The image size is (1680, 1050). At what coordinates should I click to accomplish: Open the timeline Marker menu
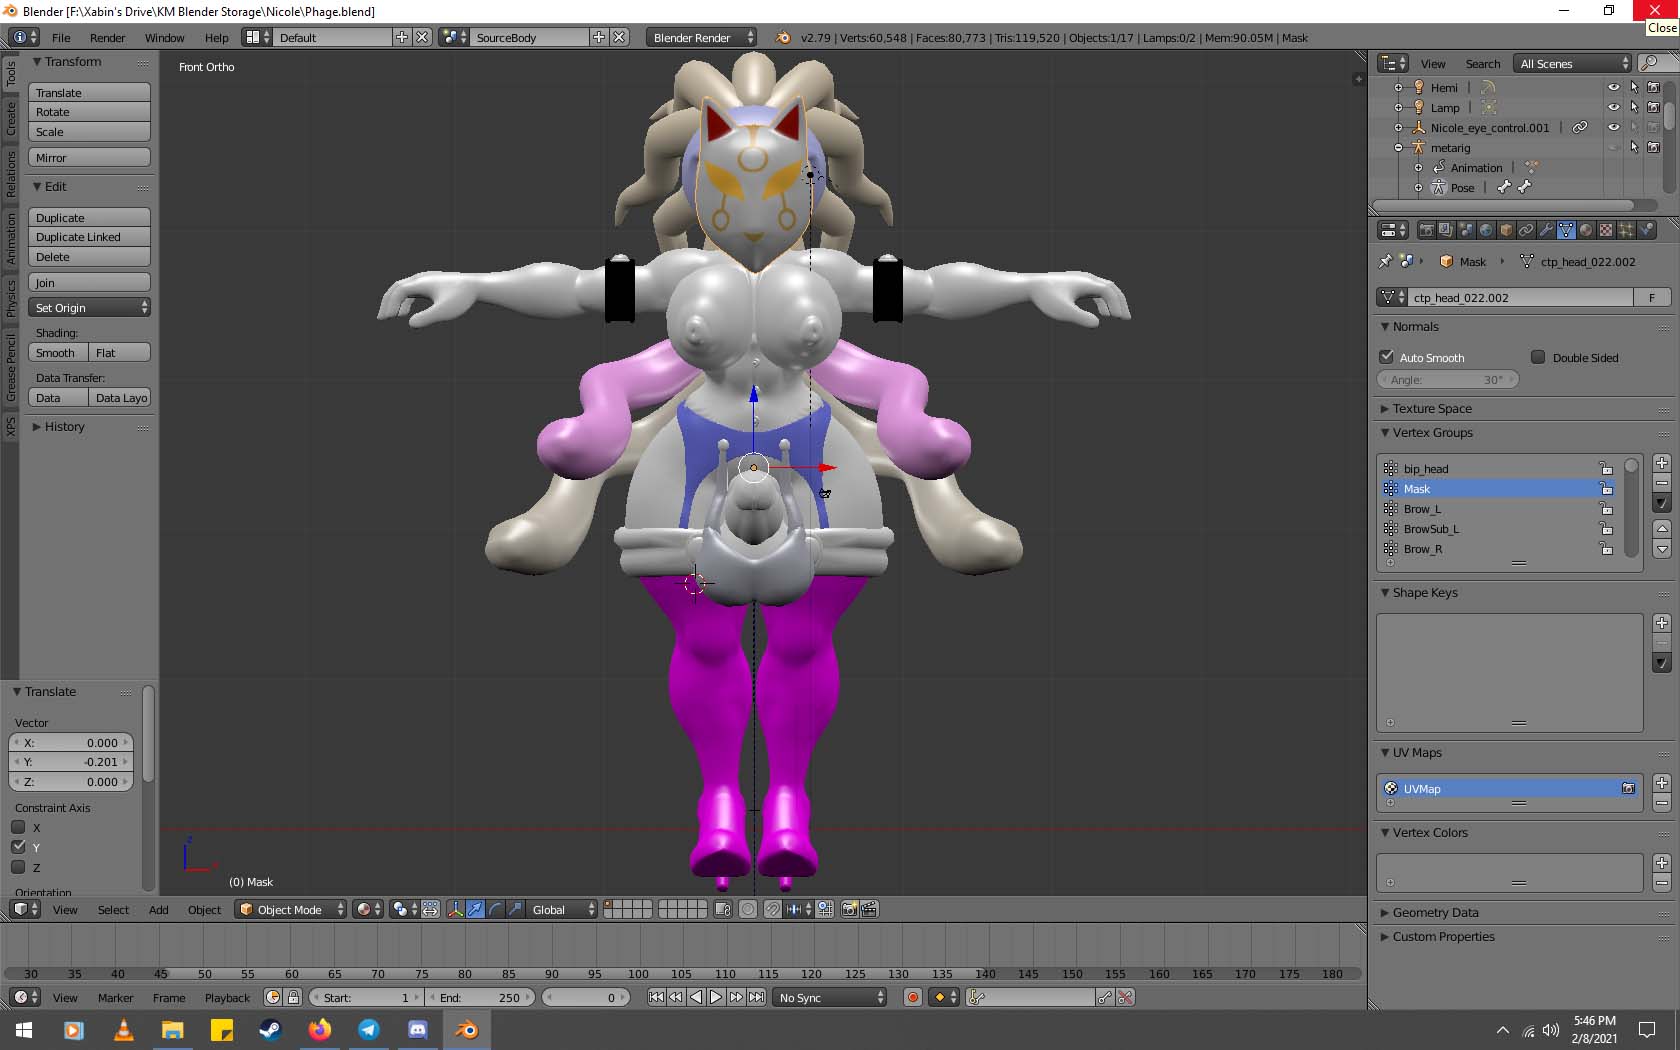coord(115,997)
